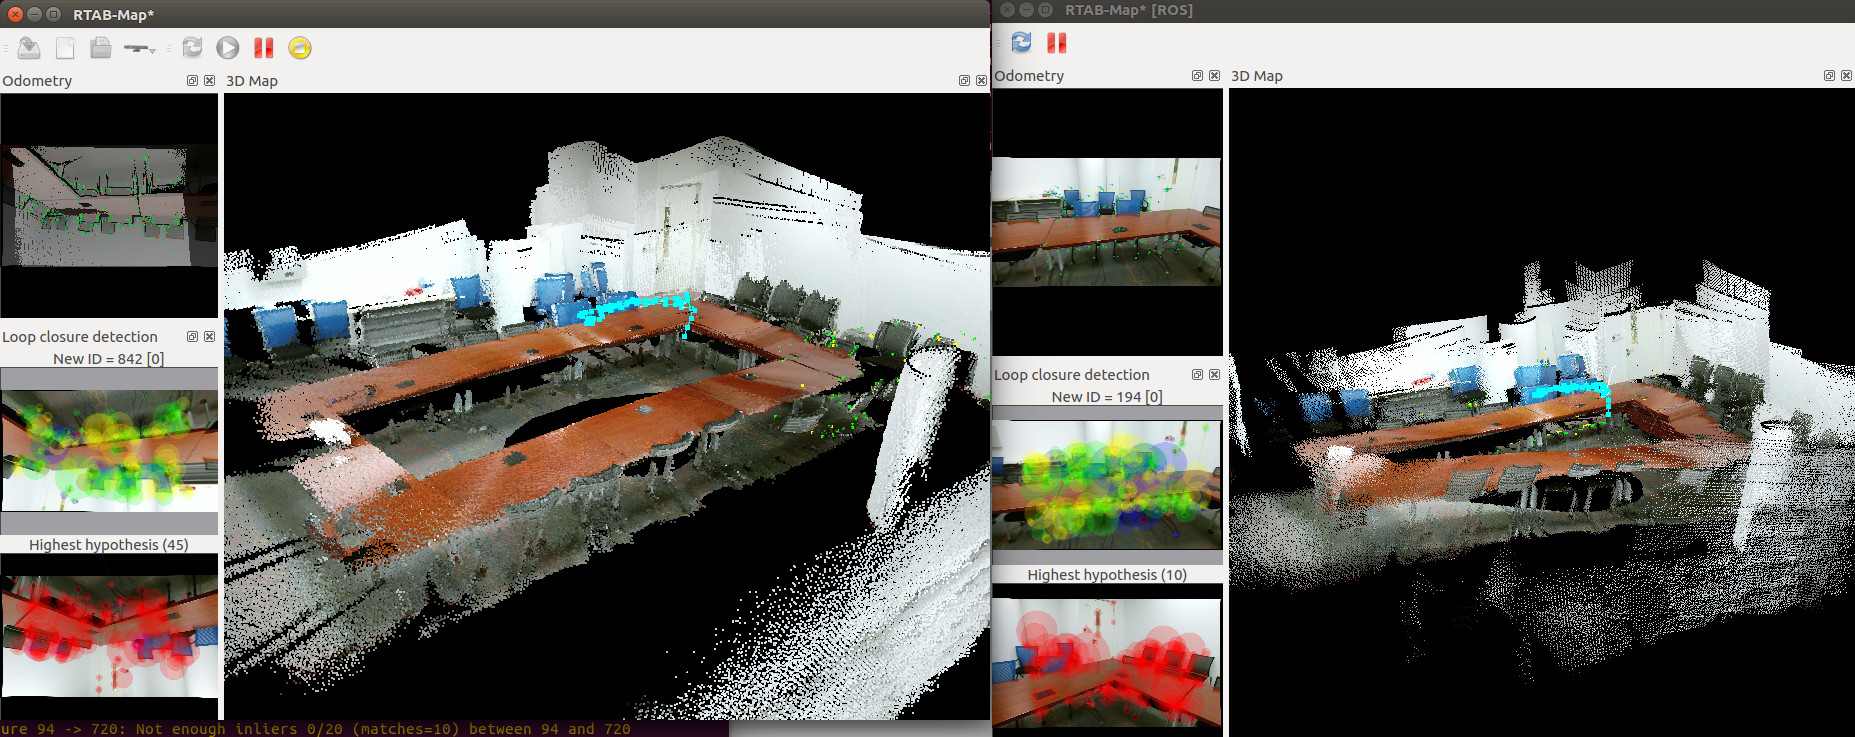The height and width of the screenshot is (737, 1855).
Task: Click the close database icon in left toolbar
Action: pyautogui.click(x=100, y=48)
